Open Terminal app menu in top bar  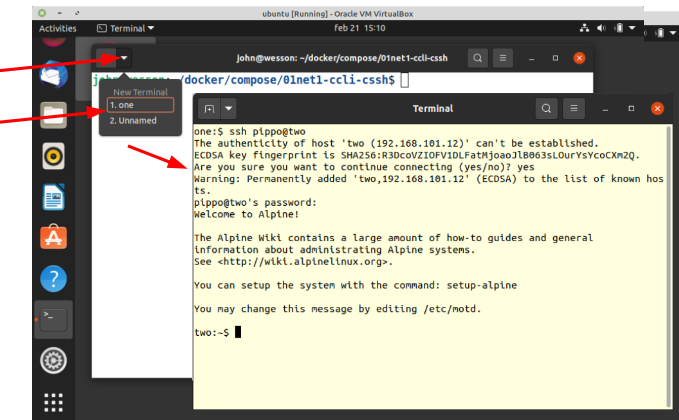[125, 29]
